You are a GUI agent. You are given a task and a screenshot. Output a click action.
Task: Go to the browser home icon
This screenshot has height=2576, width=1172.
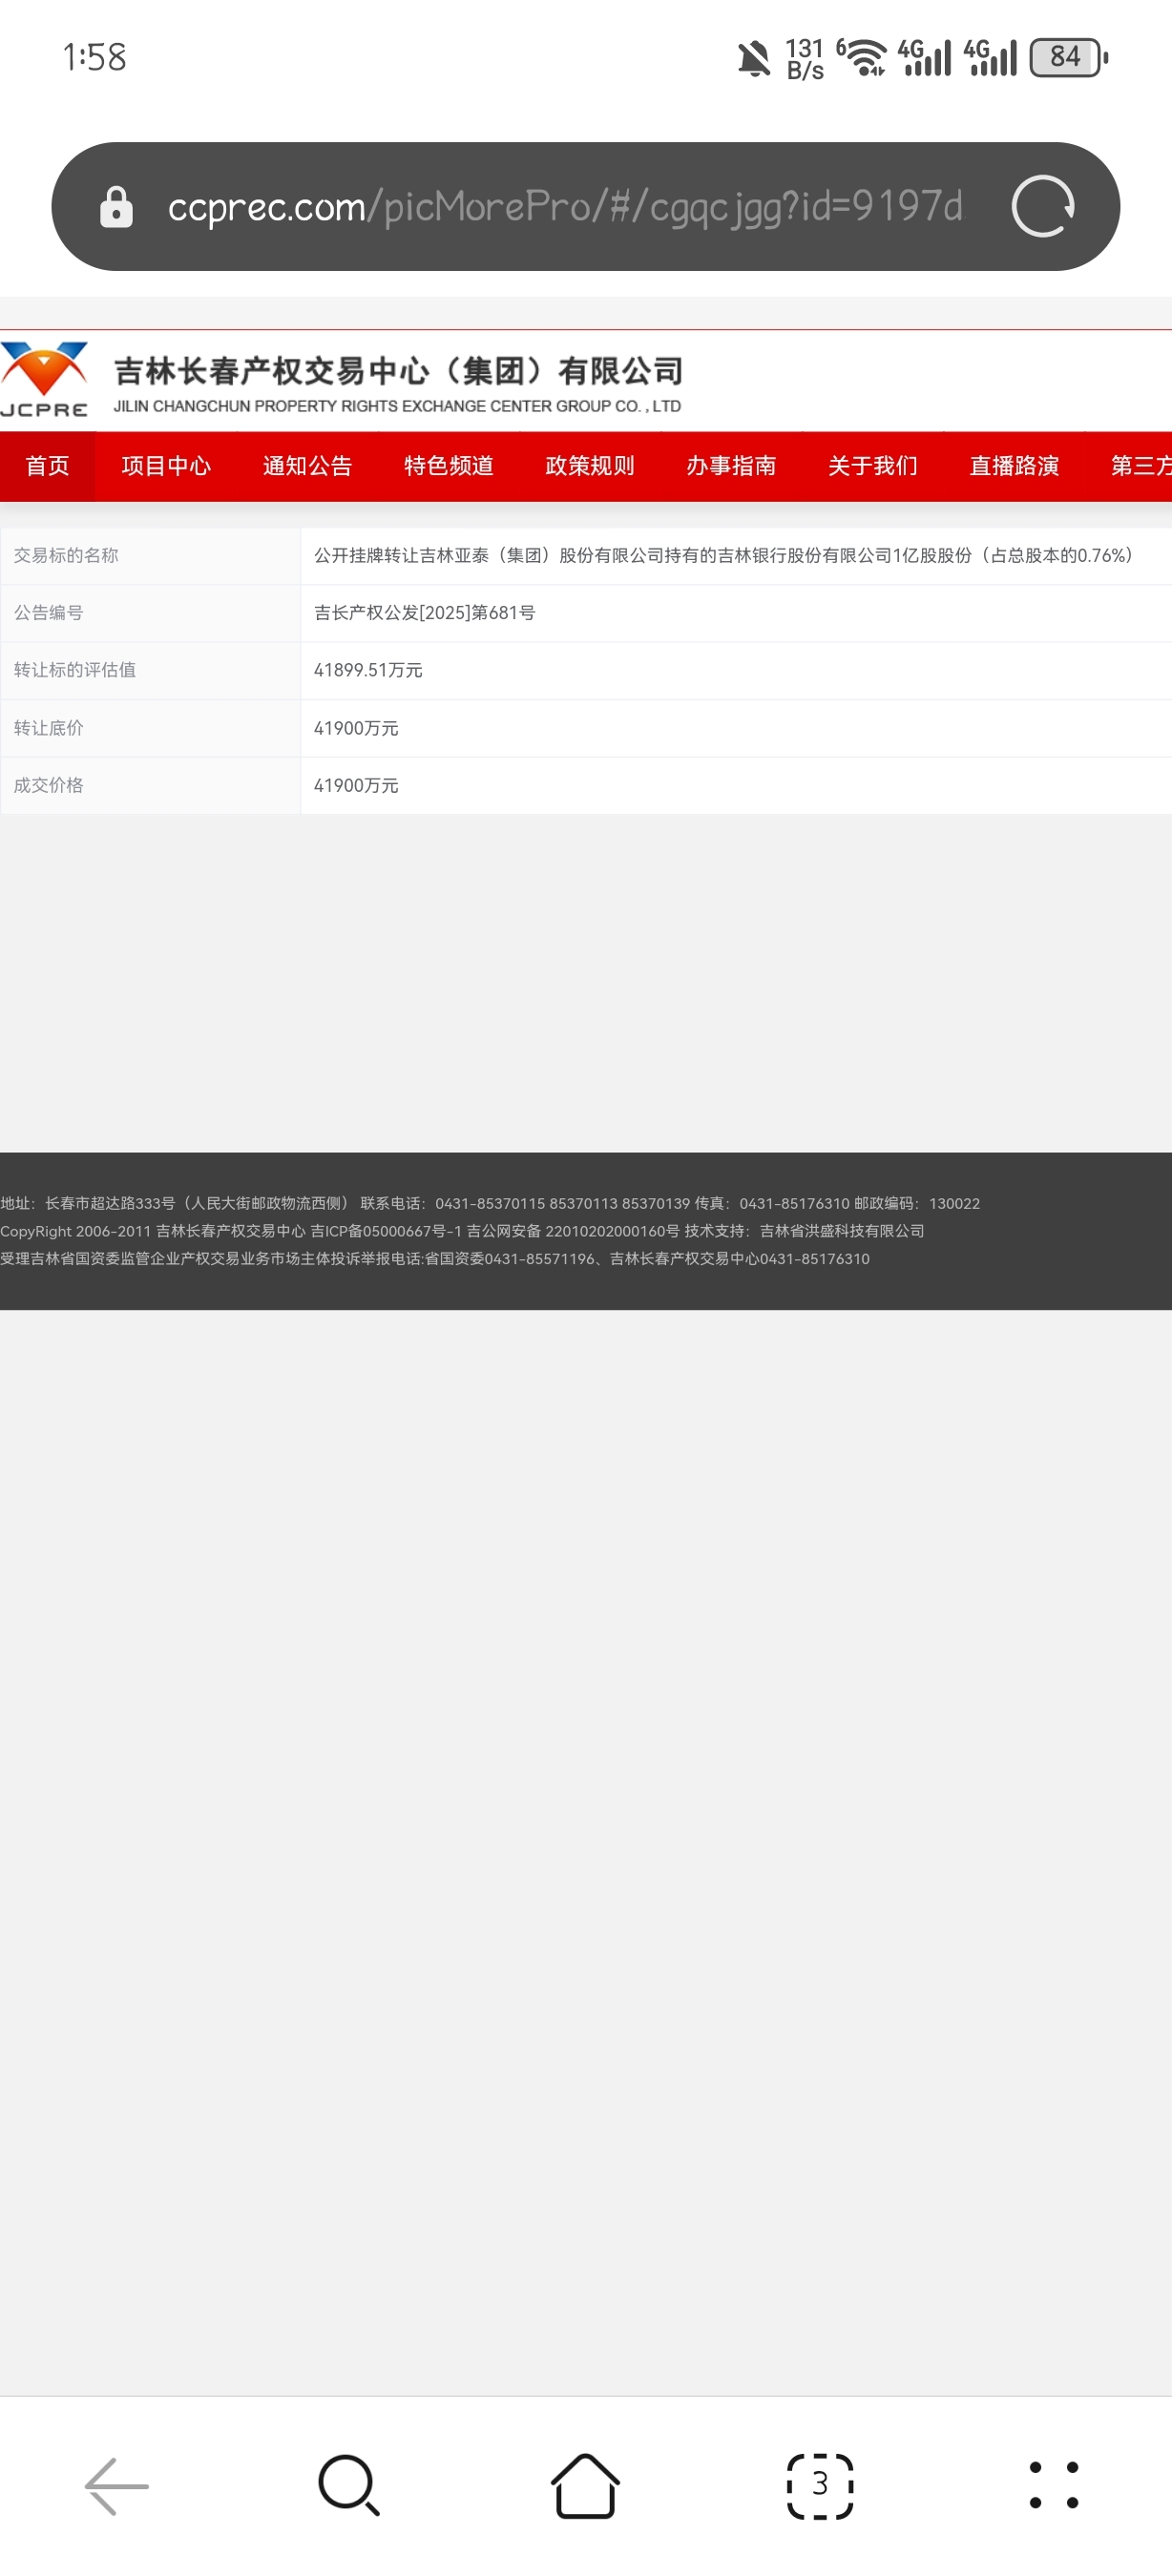pyautogui.click(x=585, y=2486)
